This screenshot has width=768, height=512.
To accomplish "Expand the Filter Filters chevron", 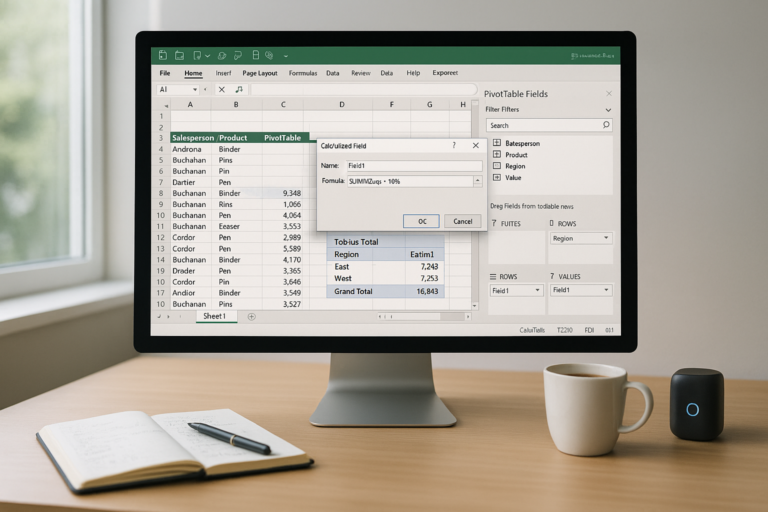I will coord(608,110).
